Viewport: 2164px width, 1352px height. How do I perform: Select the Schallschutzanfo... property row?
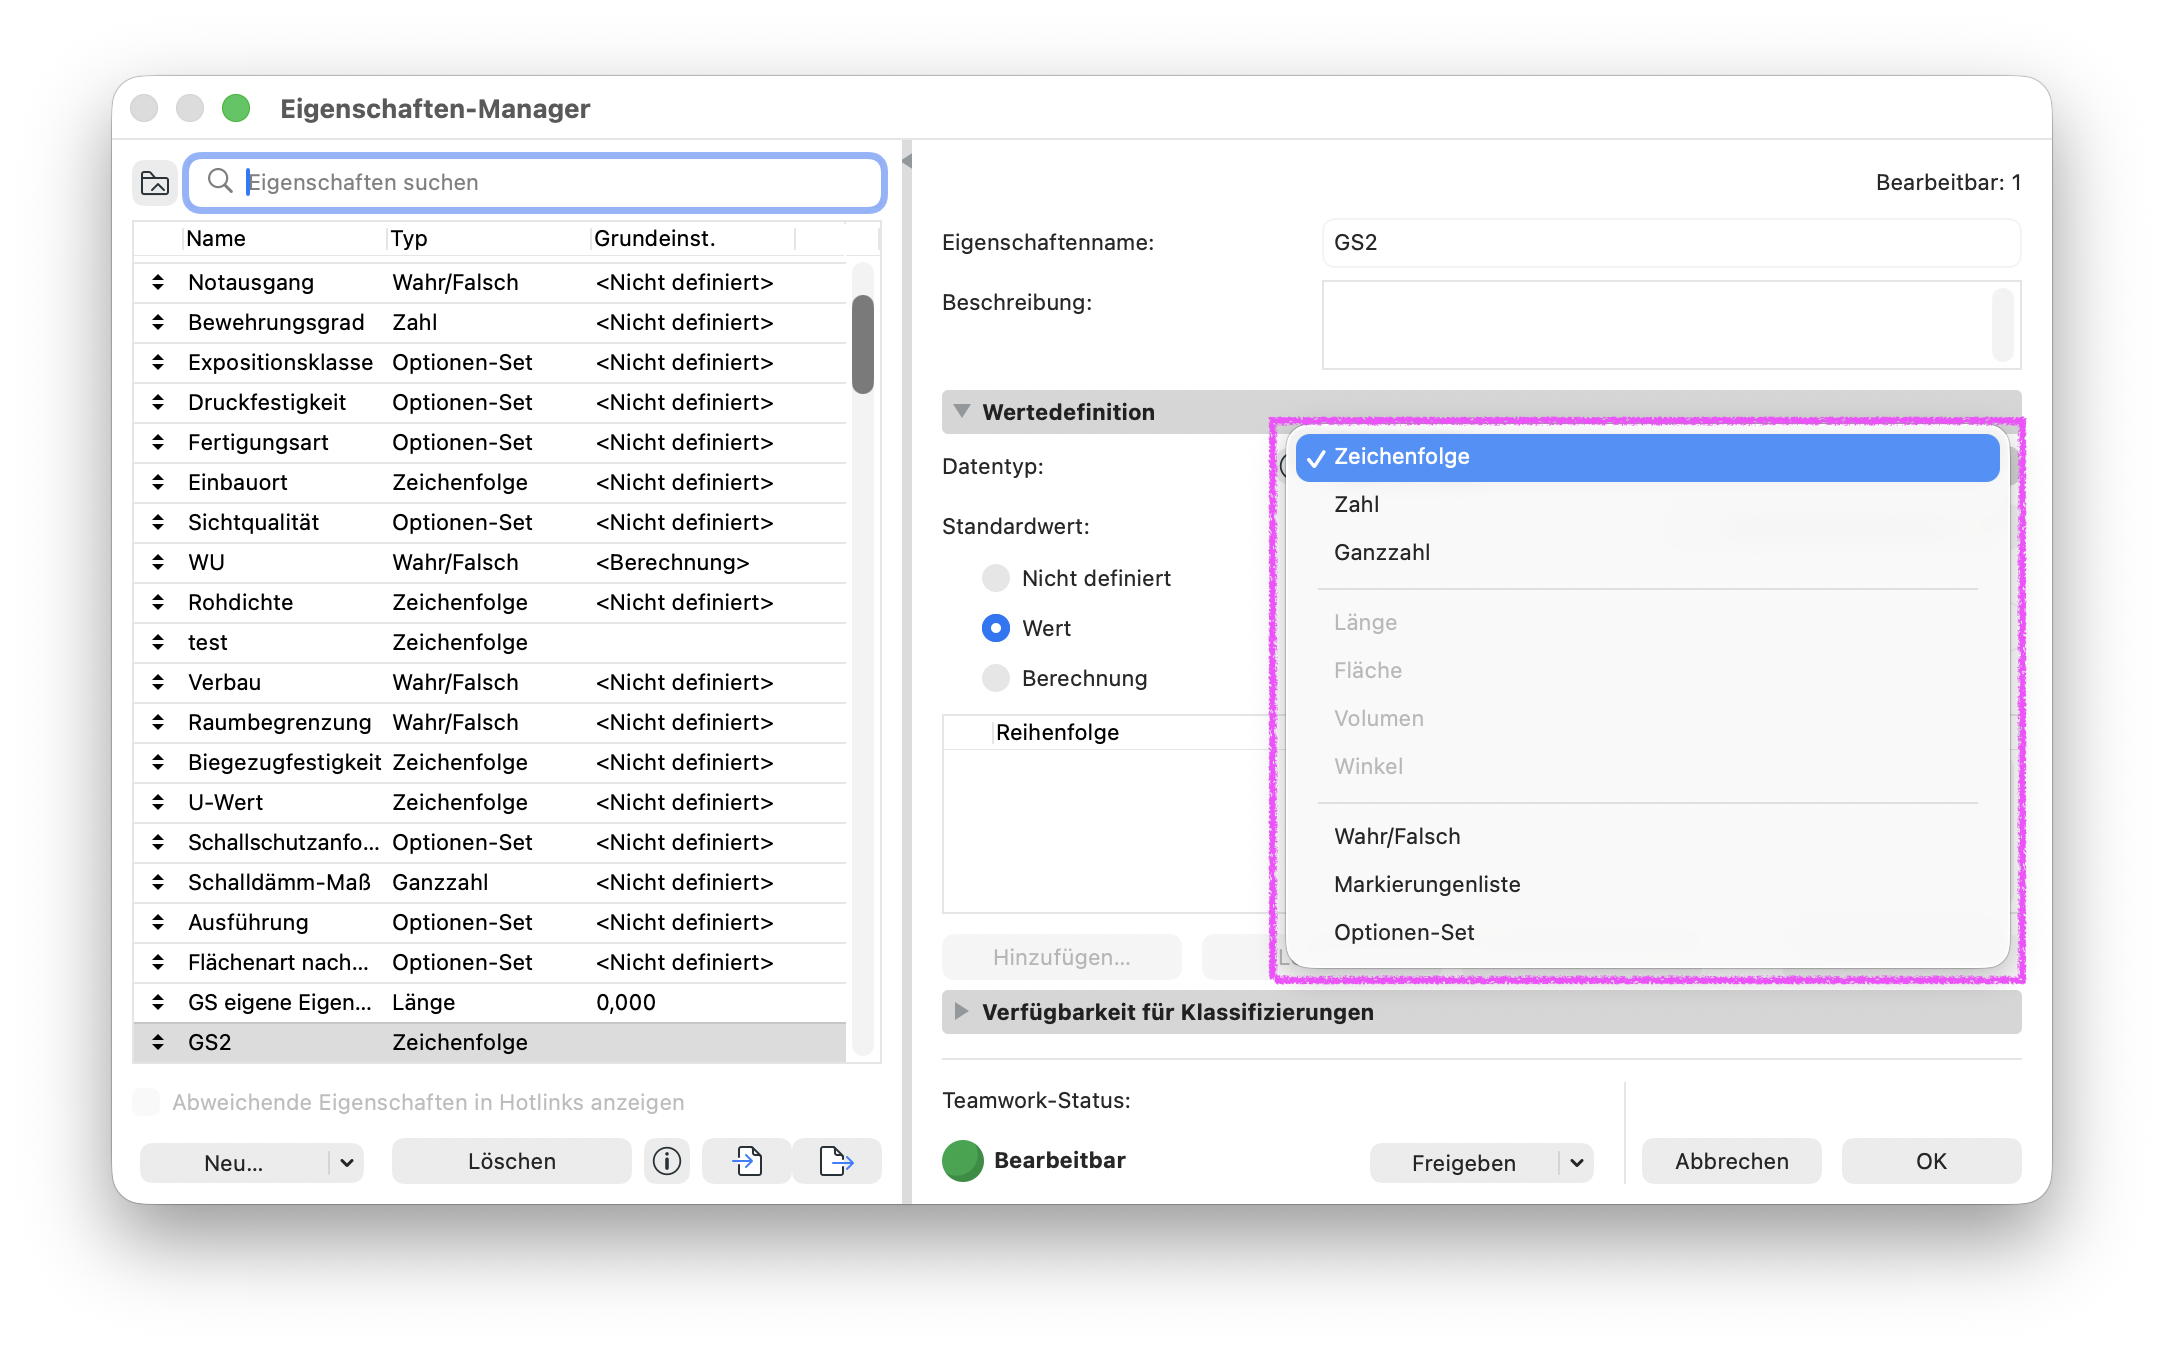coord(490,842)
